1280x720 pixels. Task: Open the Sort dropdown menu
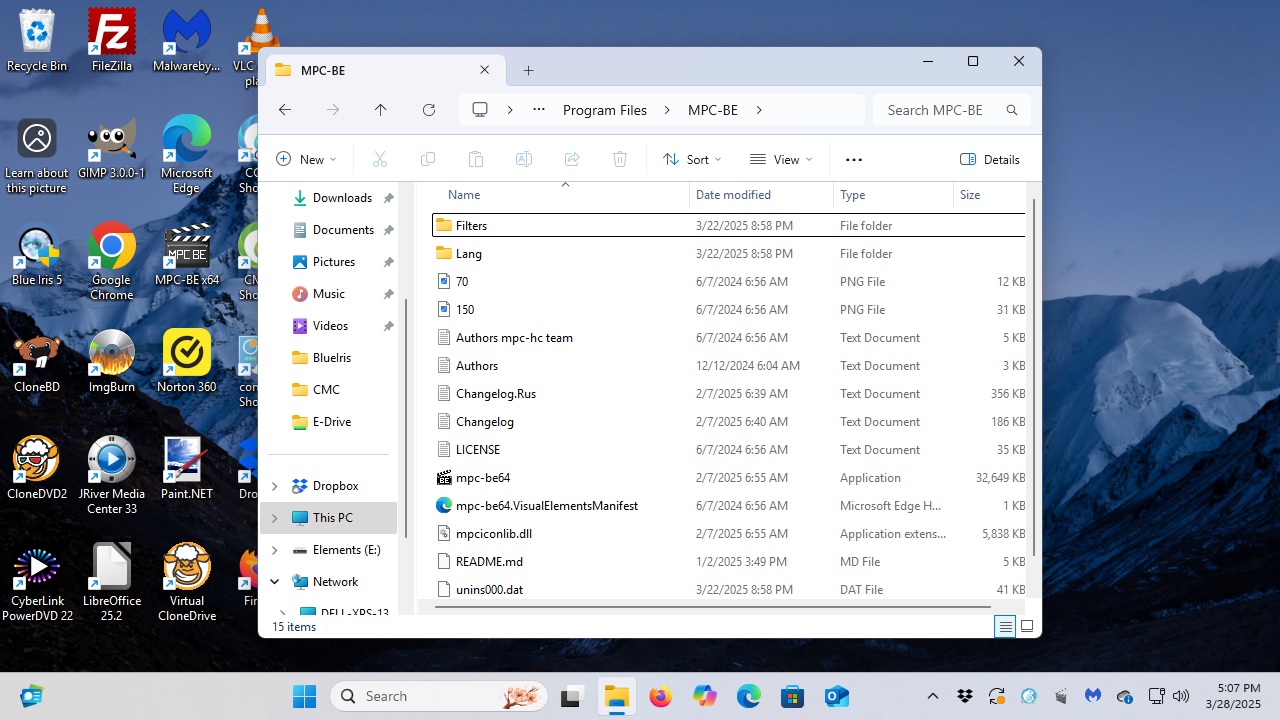692,159
